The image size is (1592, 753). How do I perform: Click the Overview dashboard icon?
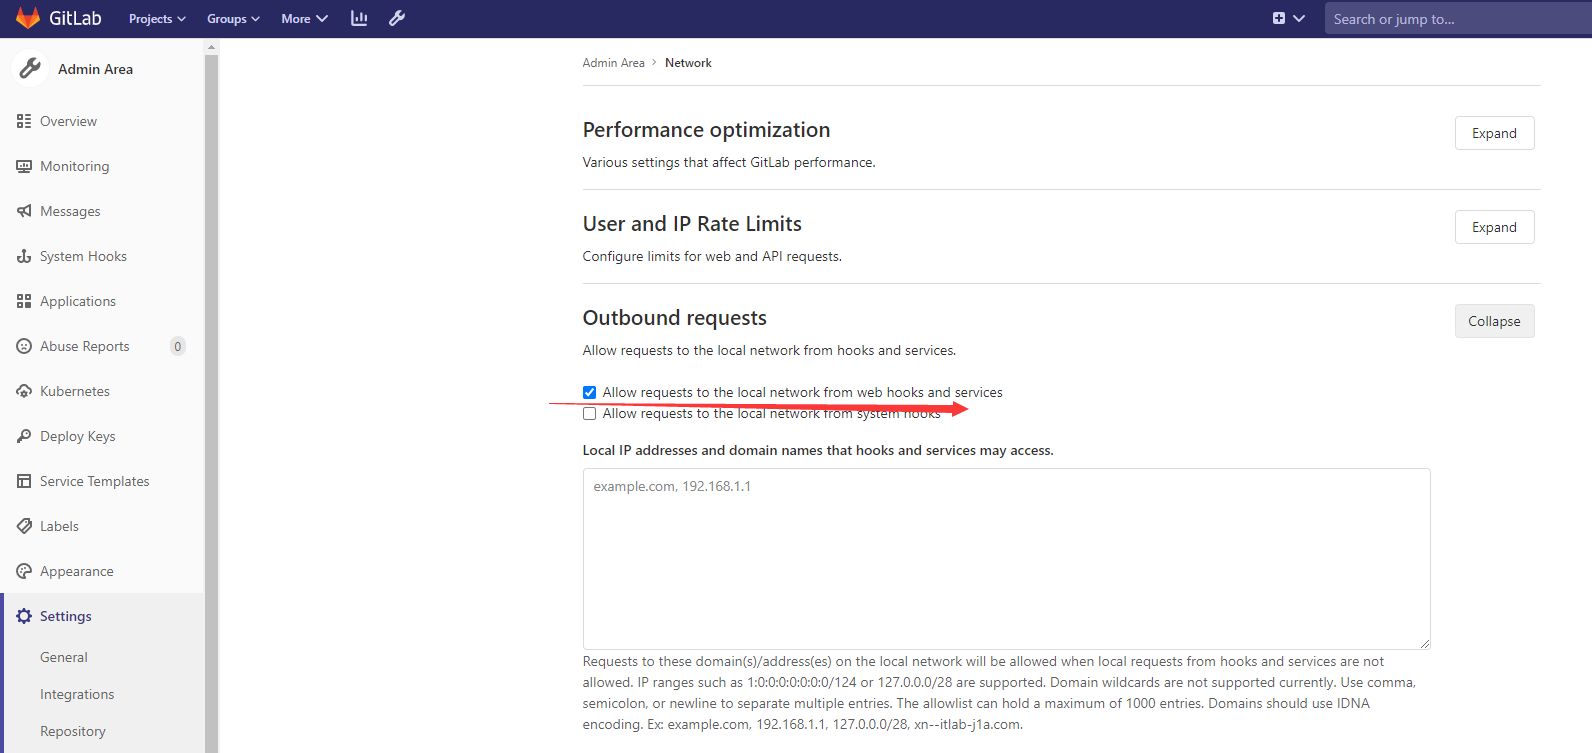24,121
